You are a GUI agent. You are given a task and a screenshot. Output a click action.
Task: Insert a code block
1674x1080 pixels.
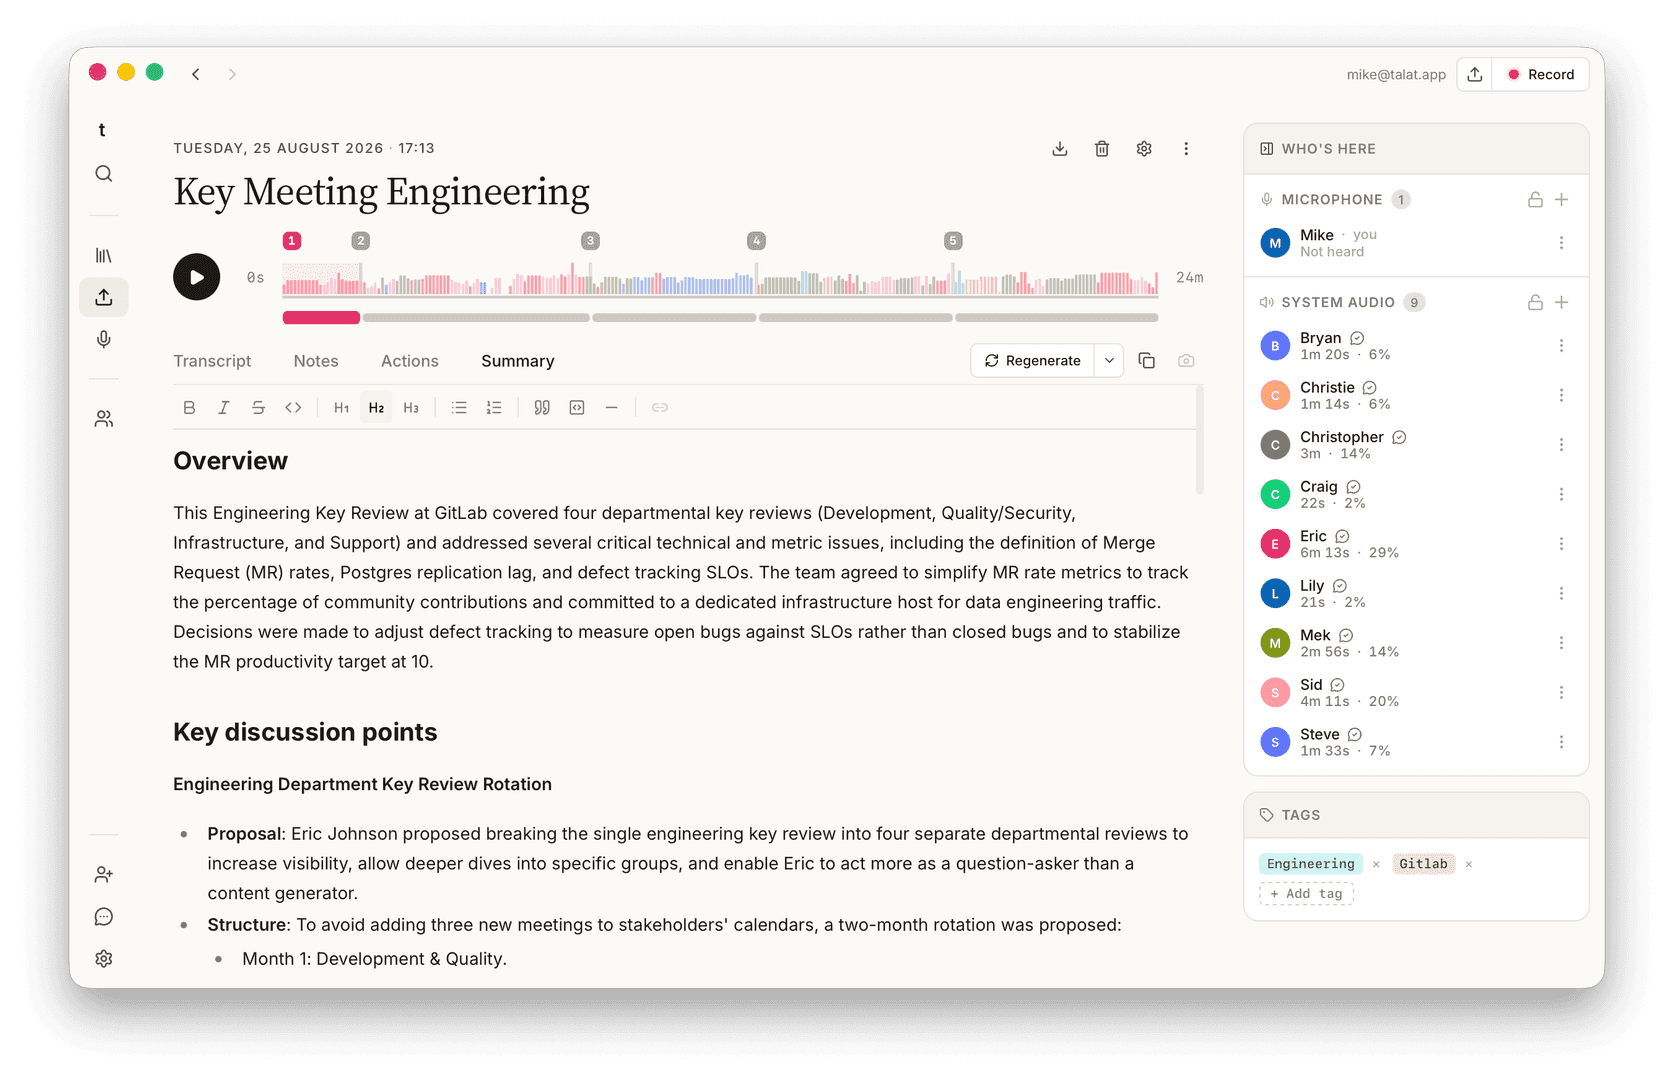pos(577,408)
